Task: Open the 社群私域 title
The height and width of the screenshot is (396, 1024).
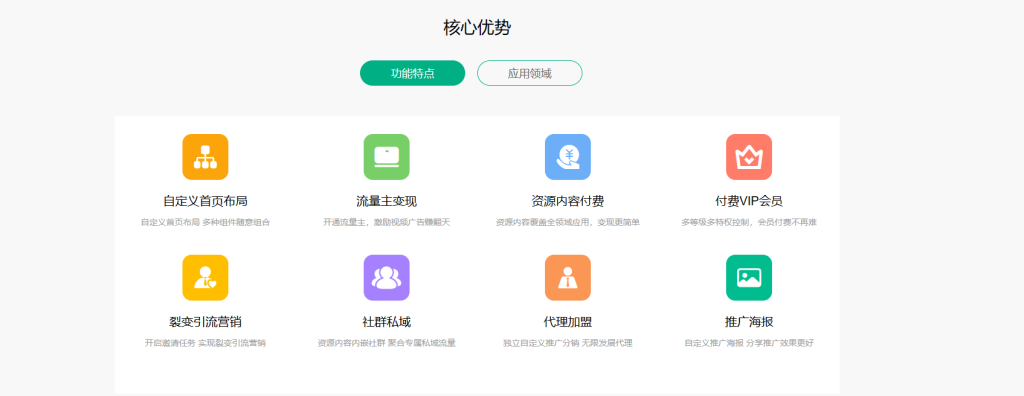Action: [387, 322]
